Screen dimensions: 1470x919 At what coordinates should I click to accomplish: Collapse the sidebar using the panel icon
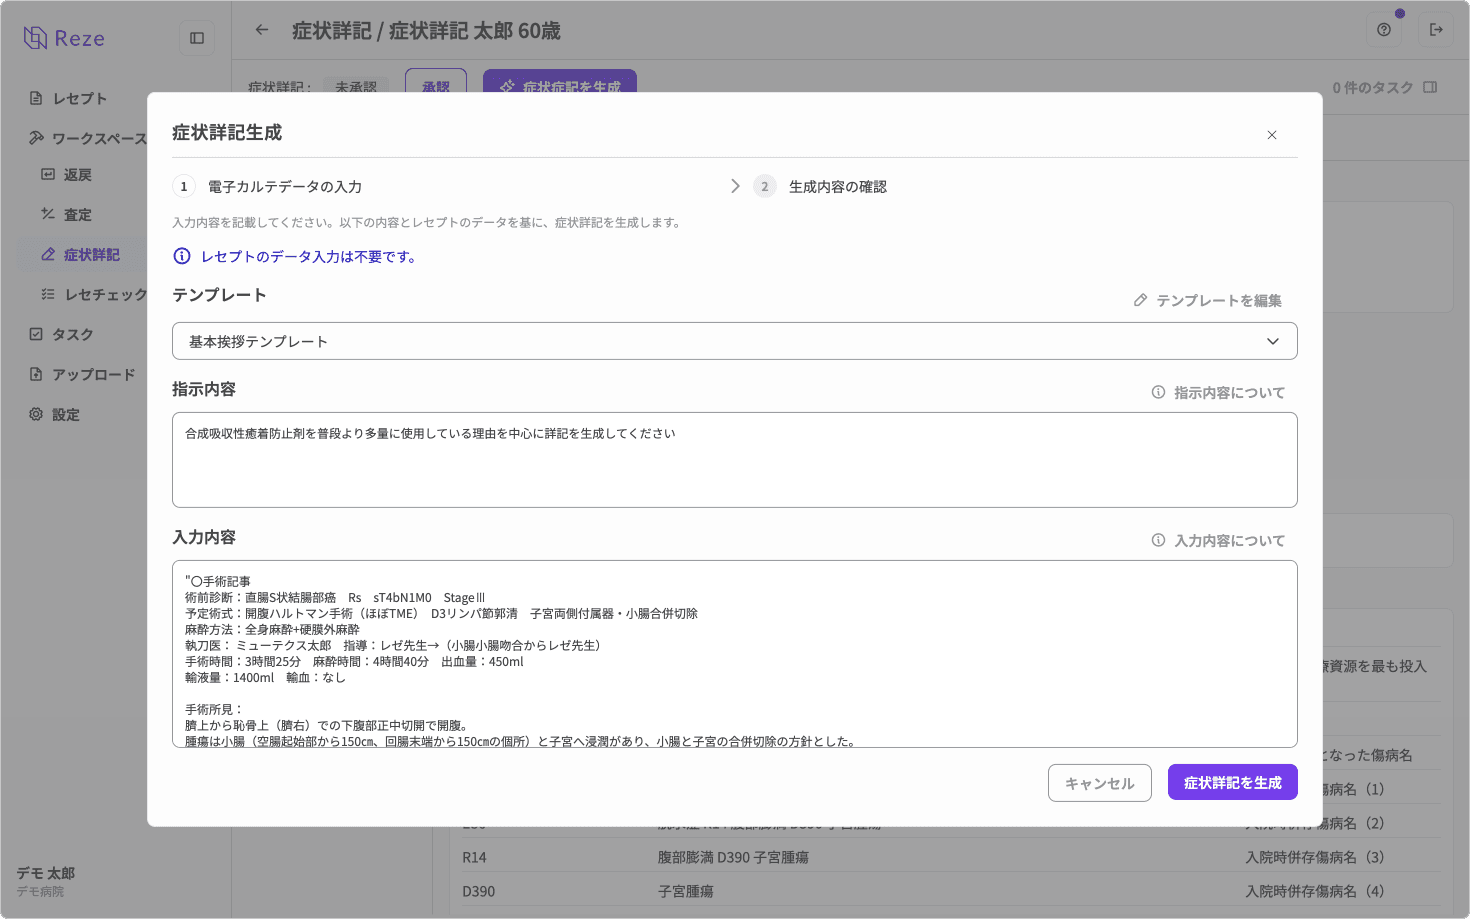[196, 36]
